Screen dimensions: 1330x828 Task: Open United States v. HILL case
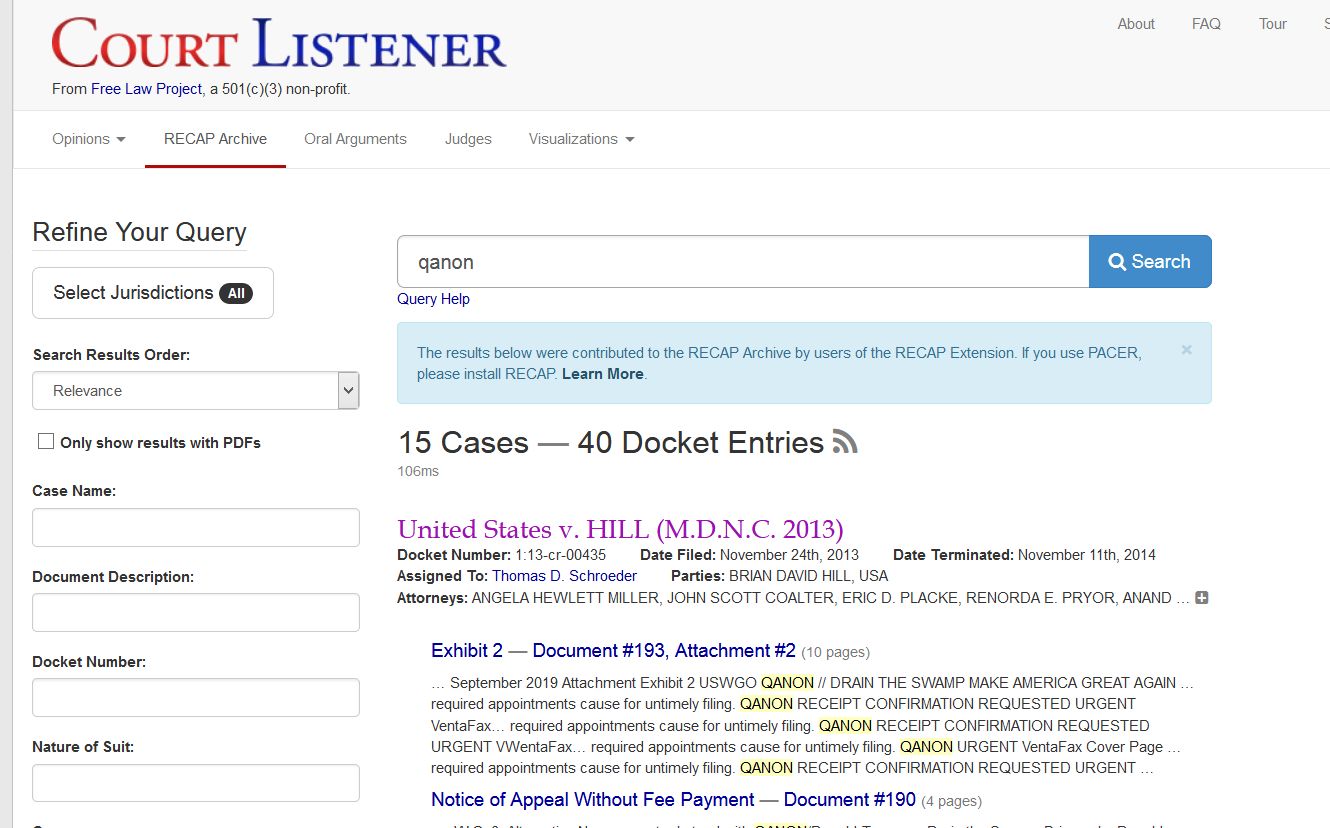coord(620,529)
